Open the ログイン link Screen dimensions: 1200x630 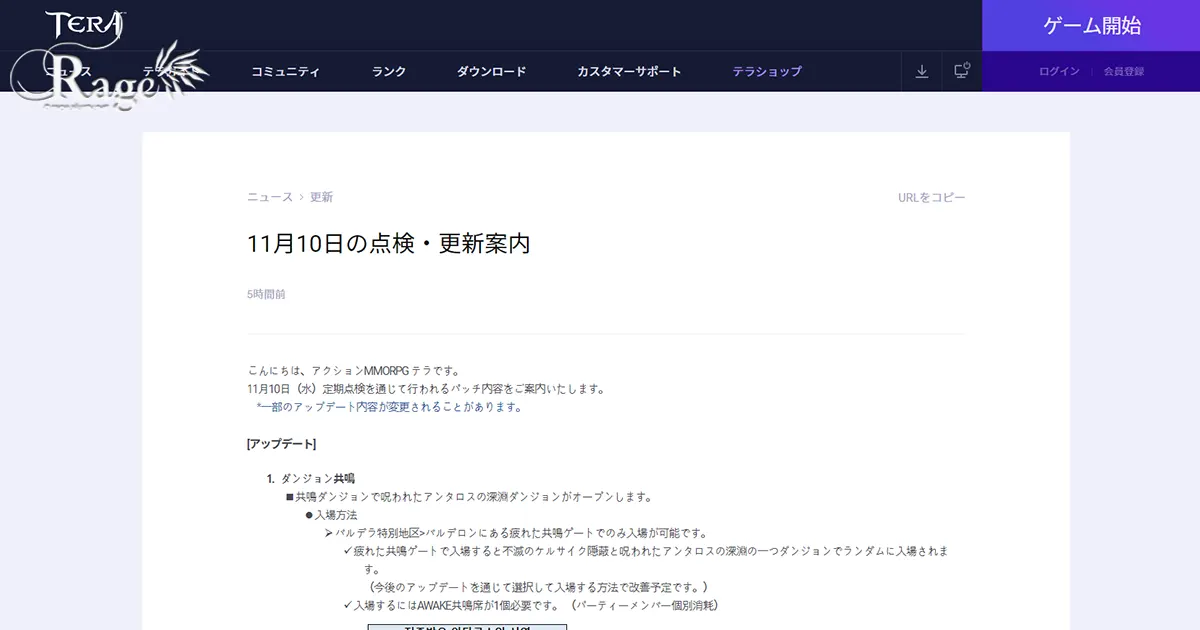pos(1057,71)
